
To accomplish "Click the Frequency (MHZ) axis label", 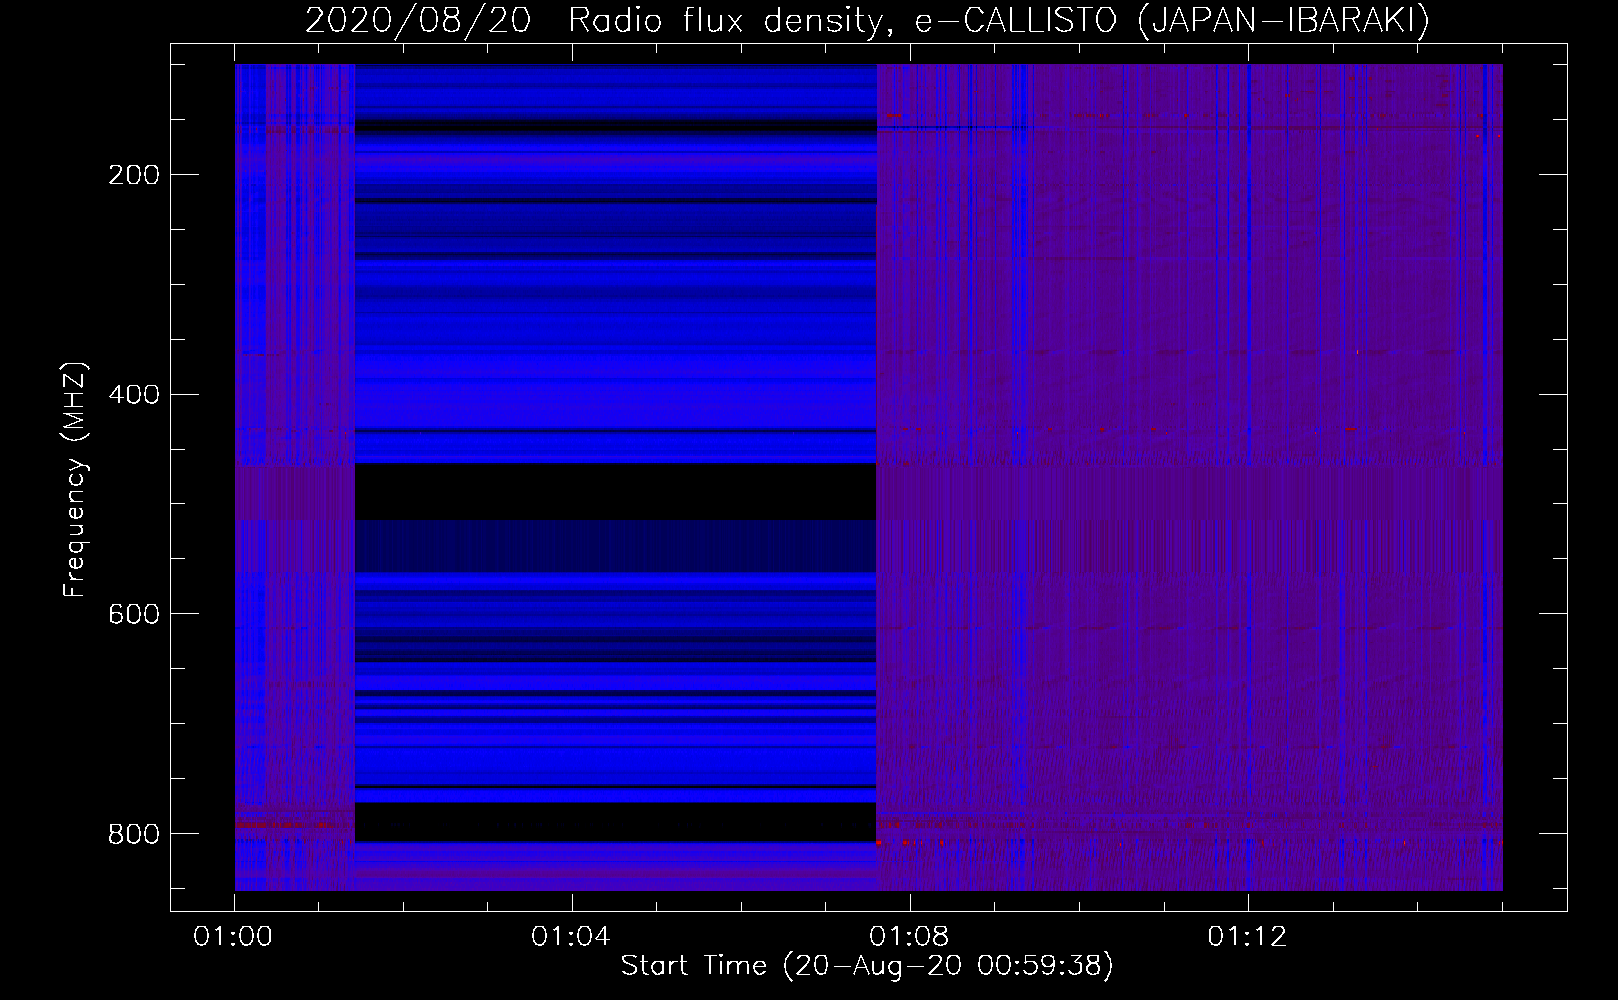I will (x=75, y=479).
